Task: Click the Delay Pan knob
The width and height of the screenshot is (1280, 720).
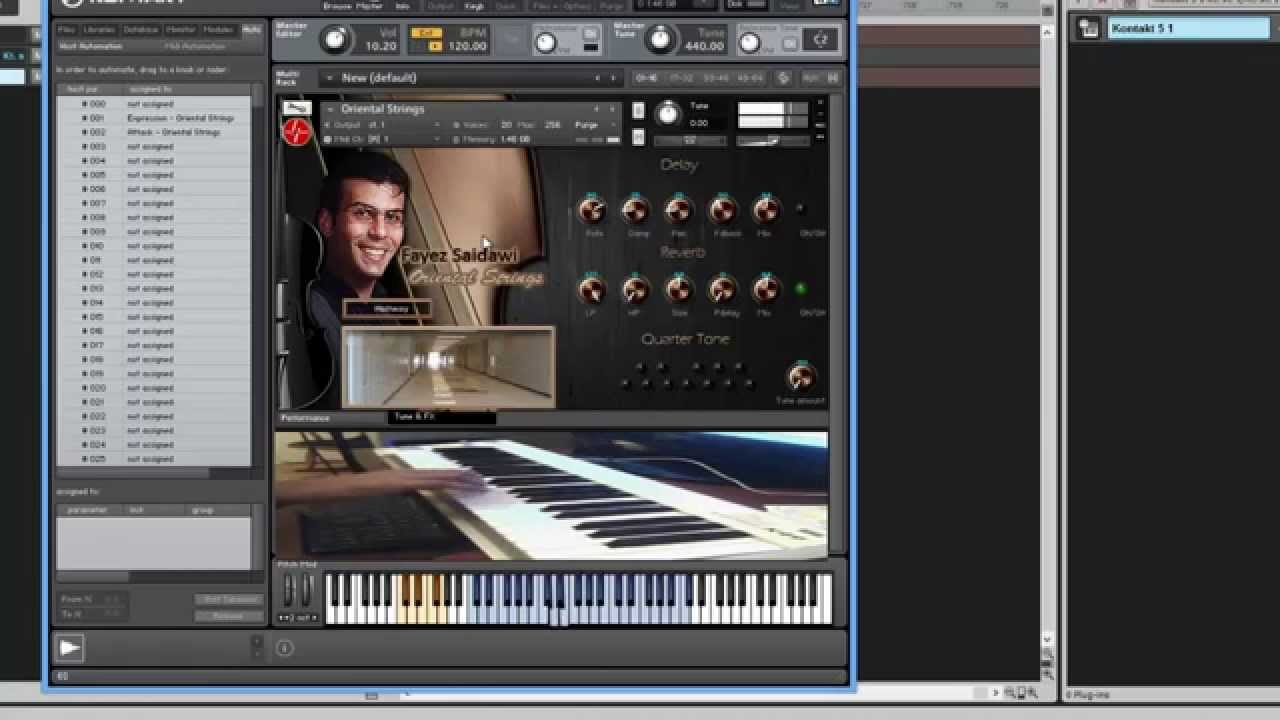Action: coord(679,210)
